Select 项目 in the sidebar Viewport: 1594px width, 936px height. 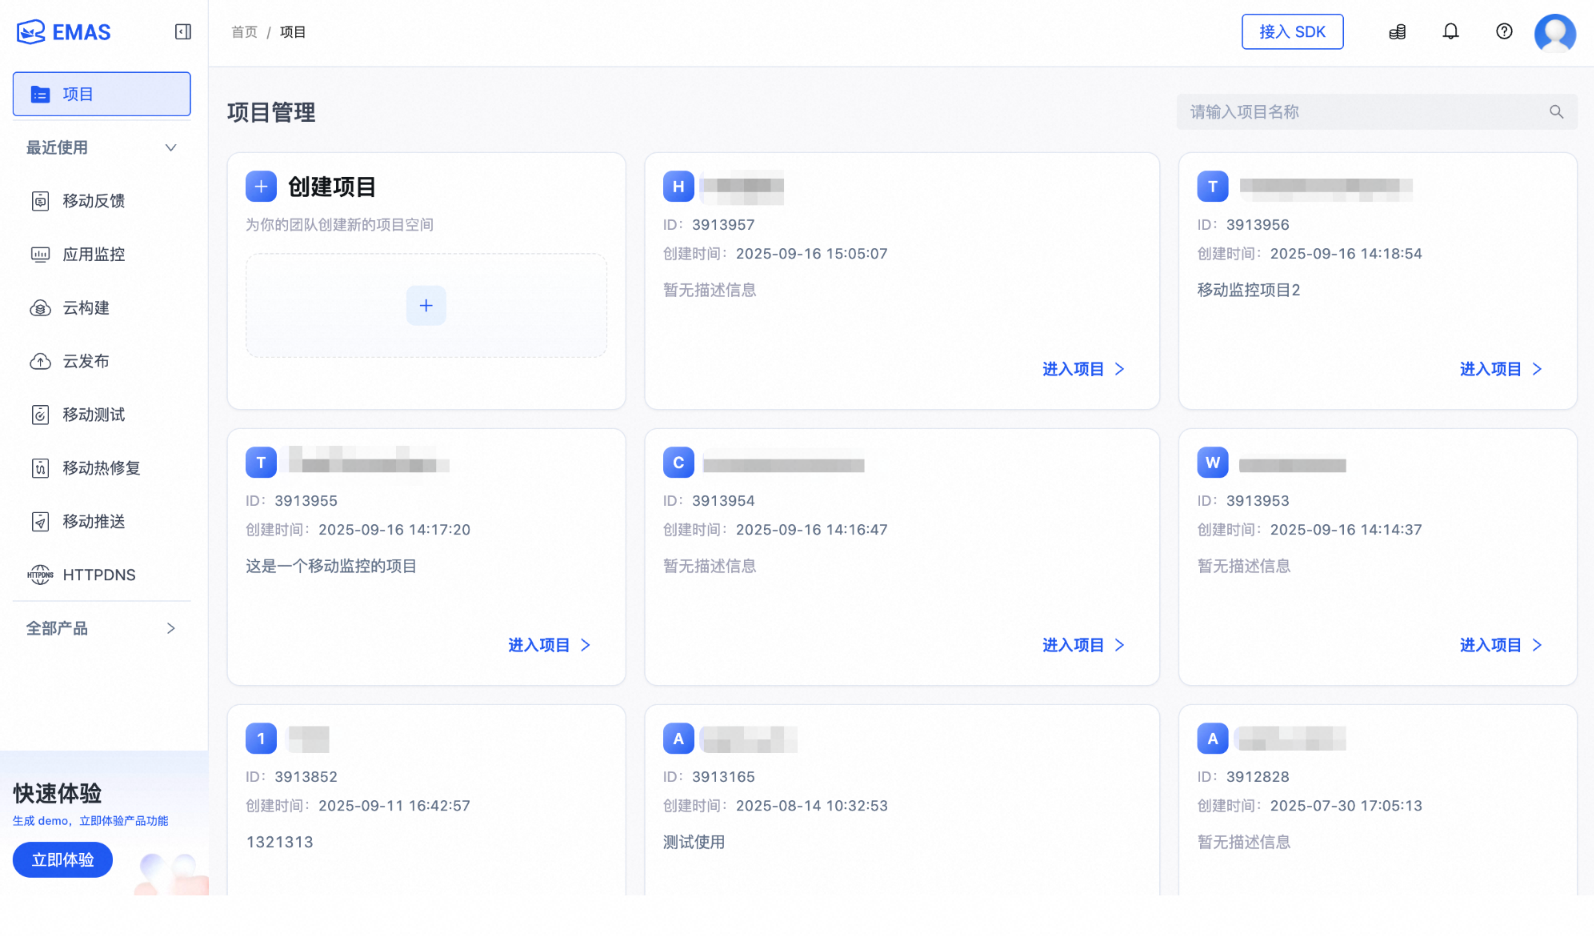pyautogui.click(x=102, y=94)
